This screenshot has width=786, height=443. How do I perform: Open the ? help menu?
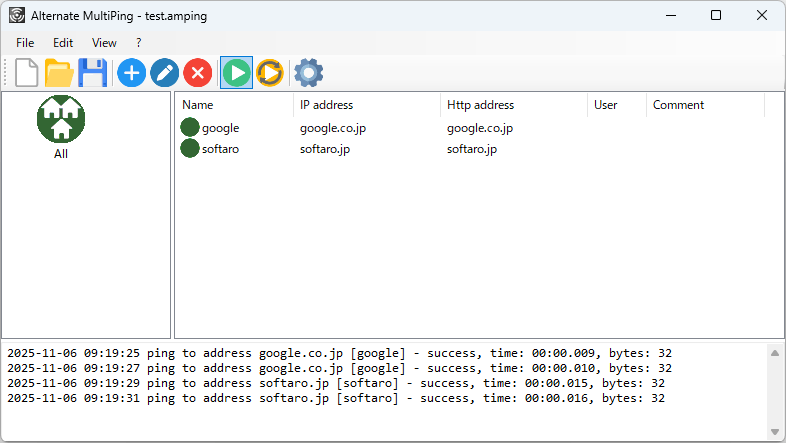coord(139,43)
